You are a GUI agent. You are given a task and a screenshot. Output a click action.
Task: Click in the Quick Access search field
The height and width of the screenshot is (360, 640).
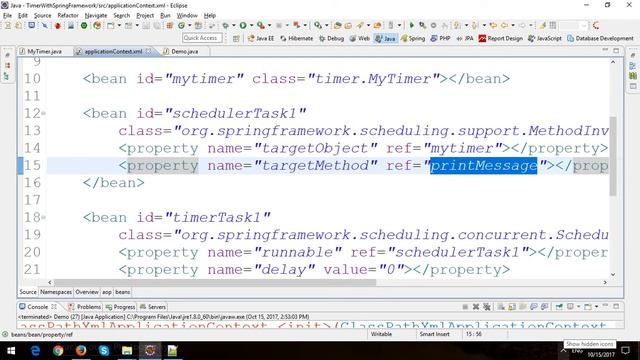tap(202, 38)
